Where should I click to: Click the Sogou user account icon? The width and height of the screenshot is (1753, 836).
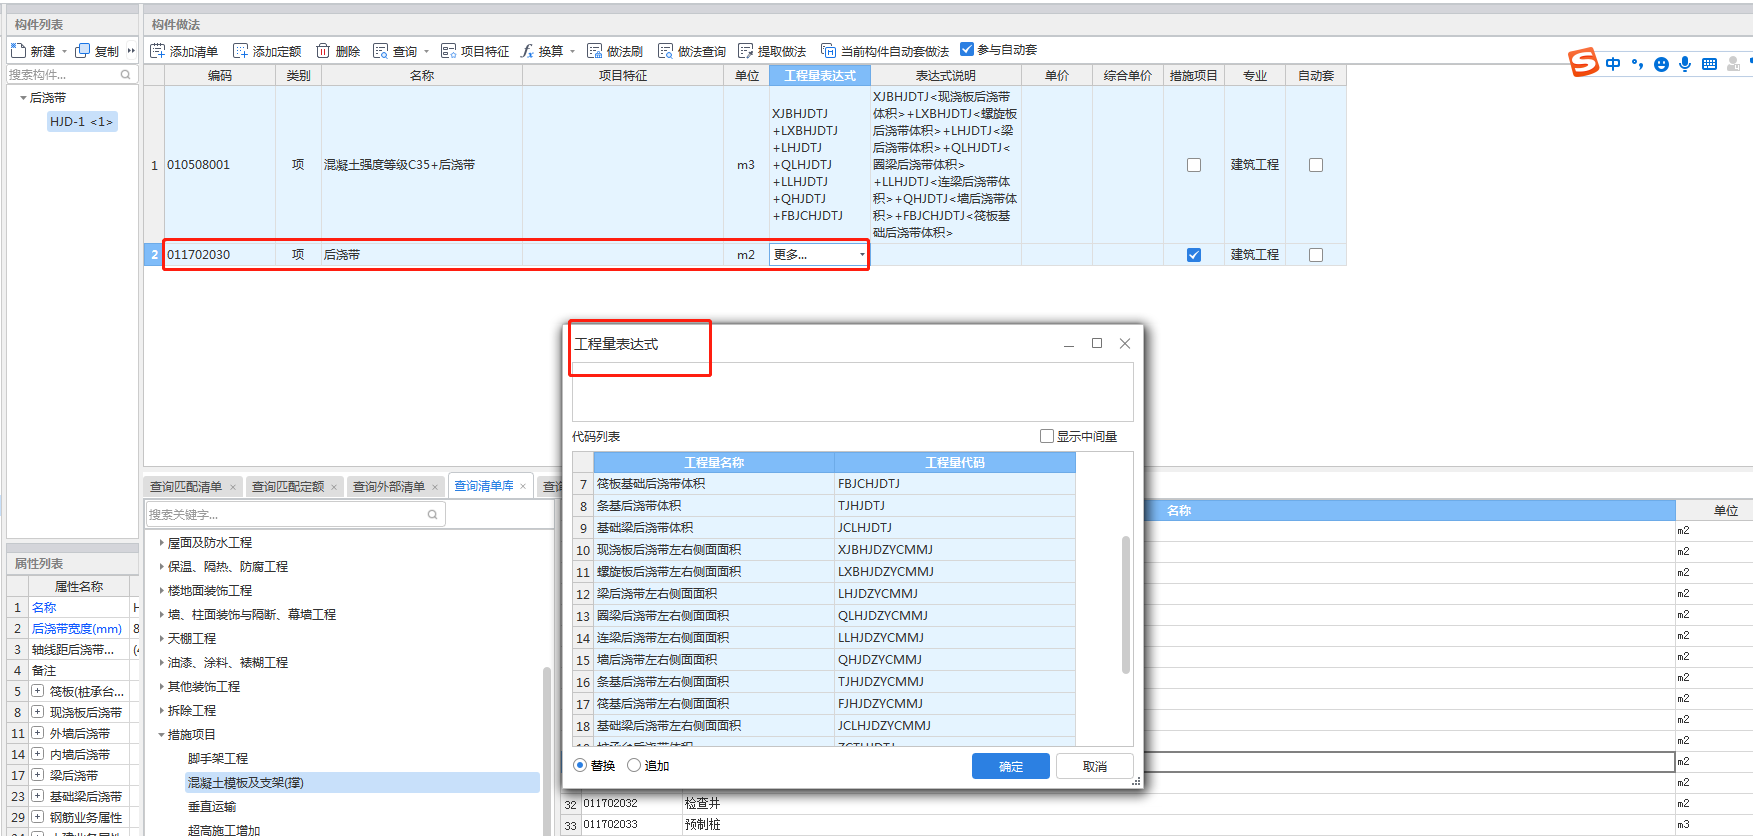[x=1733, y=64]
